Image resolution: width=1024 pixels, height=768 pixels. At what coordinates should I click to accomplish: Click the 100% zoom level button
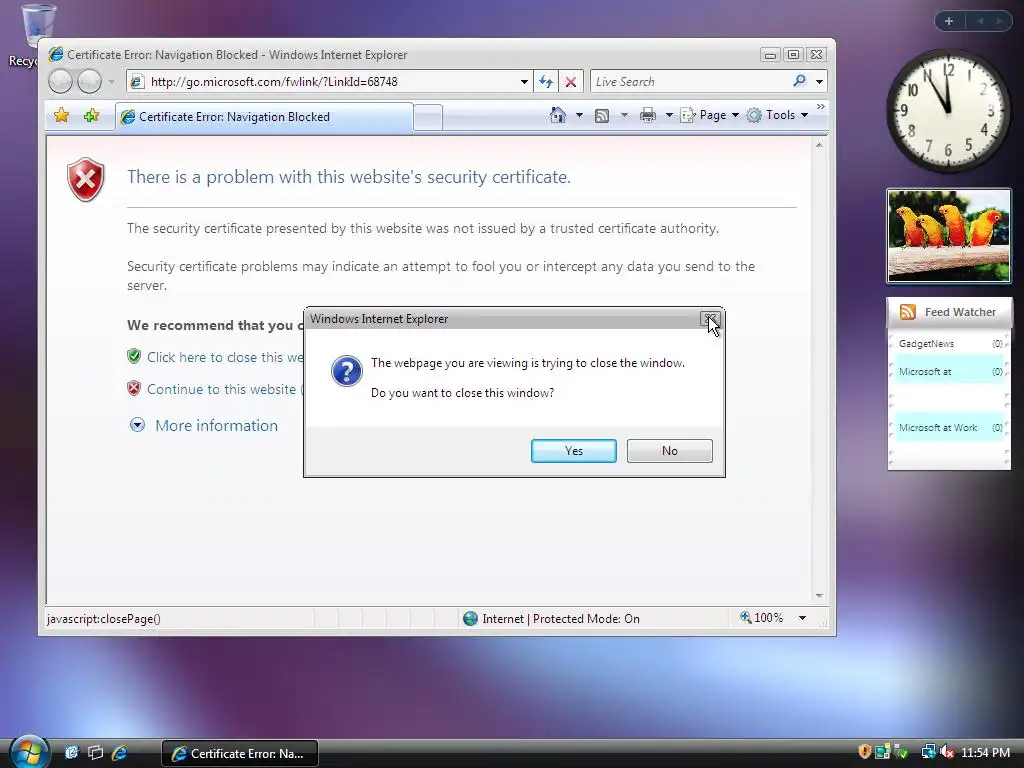(761, 618)
